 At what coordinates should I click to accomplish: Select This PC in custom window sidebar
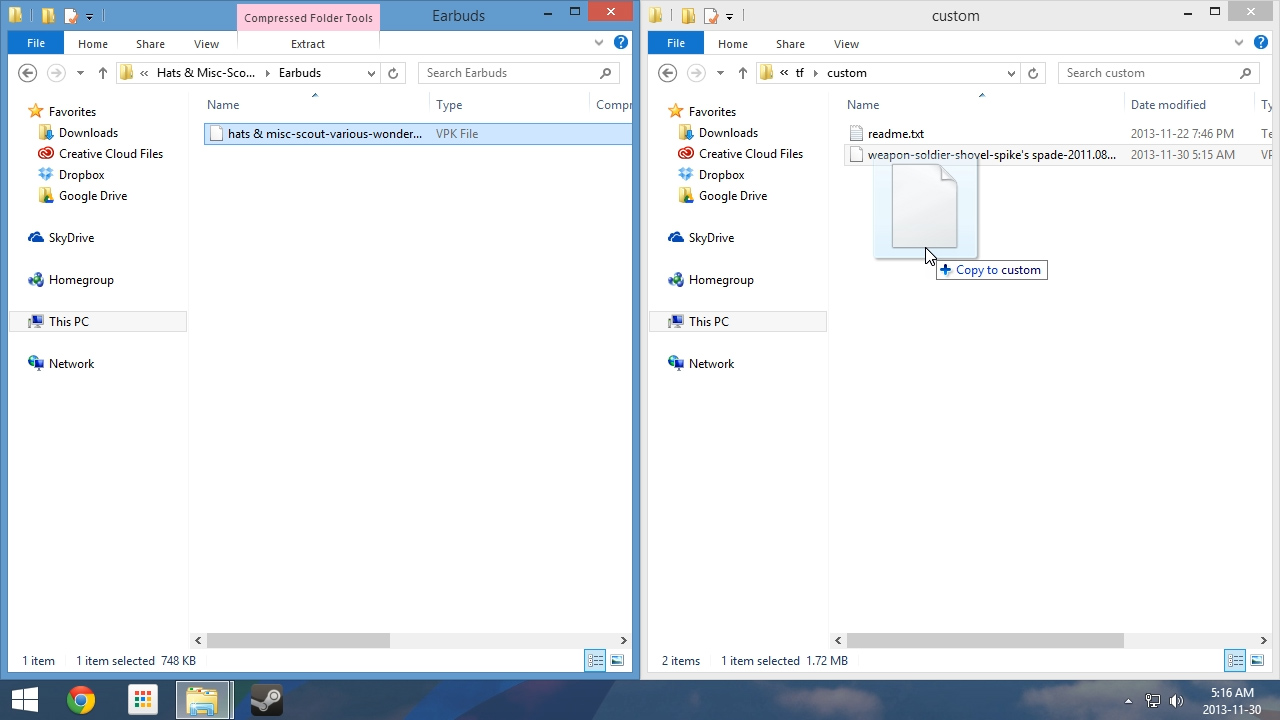click(x=738, y=322)
